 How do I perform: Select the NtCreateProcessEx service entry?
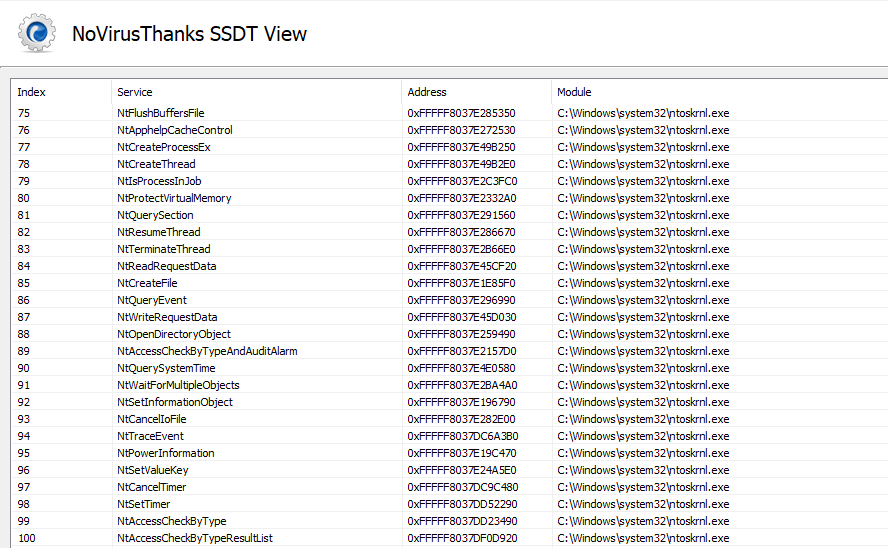[163, 147]
